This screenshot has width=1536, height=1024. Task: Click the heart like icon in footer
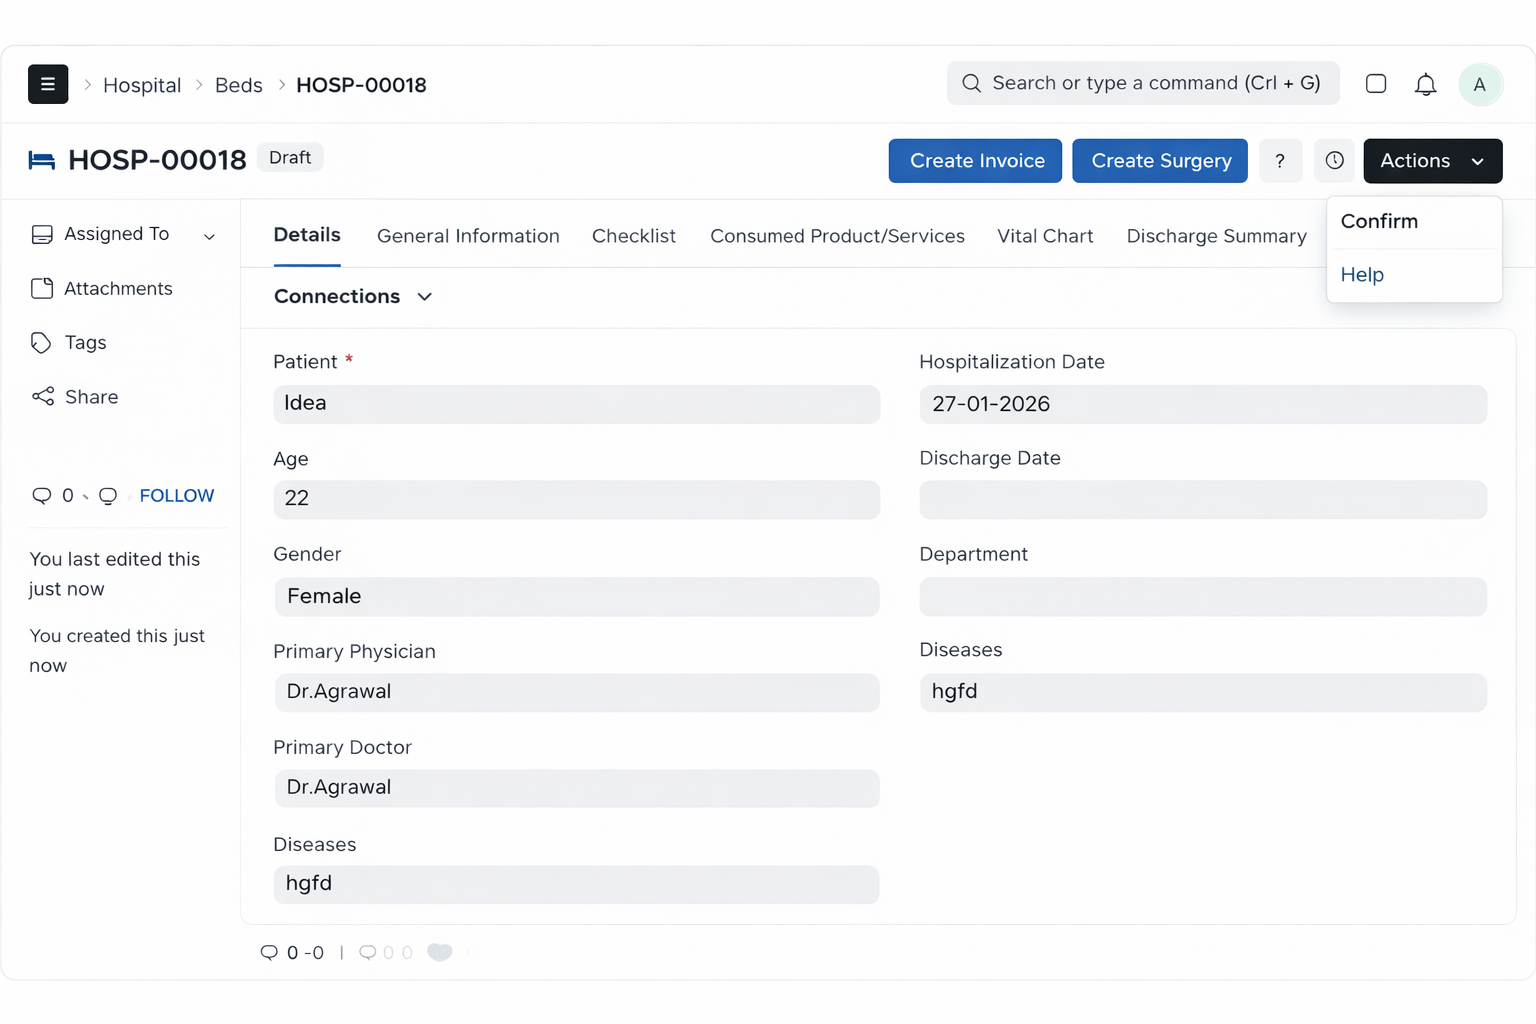point(440,952)
